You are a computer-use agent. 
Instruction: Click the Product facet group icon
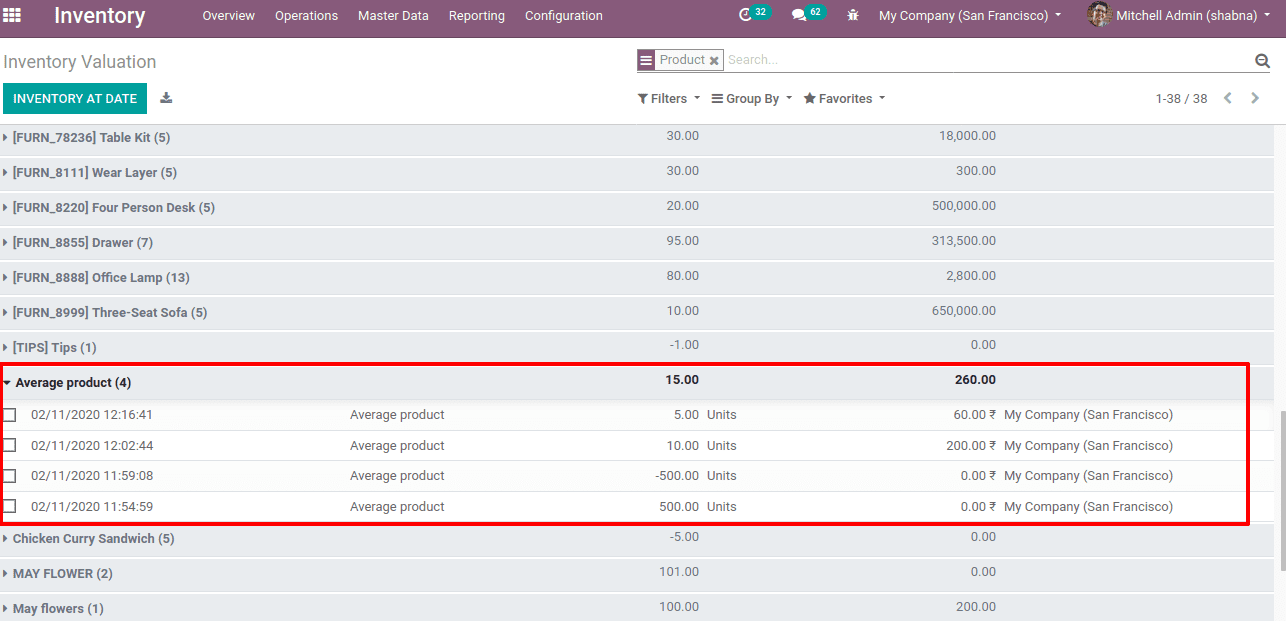click(646, 60)
